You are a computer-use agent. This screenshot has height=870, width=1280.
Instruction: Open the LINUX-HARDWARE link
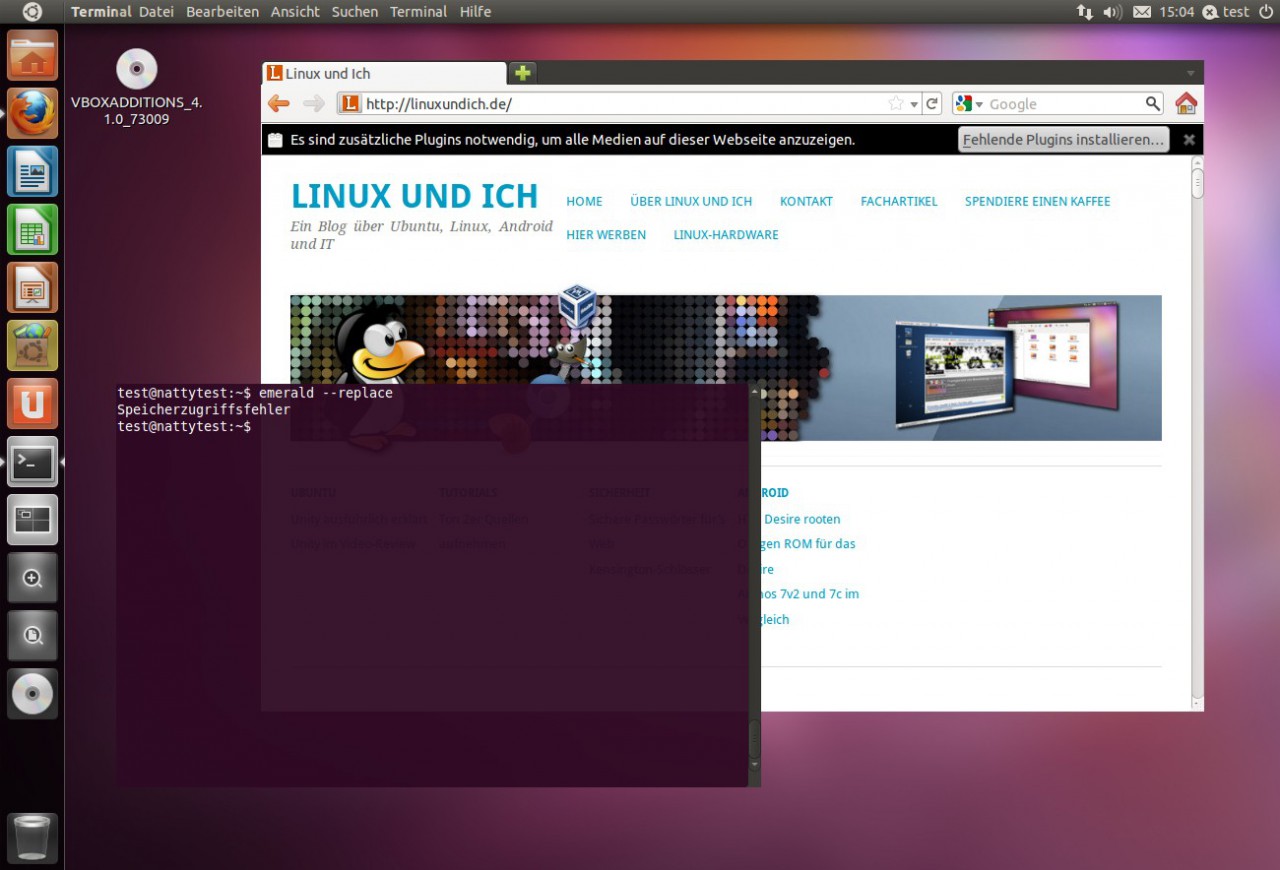[726, 235]
